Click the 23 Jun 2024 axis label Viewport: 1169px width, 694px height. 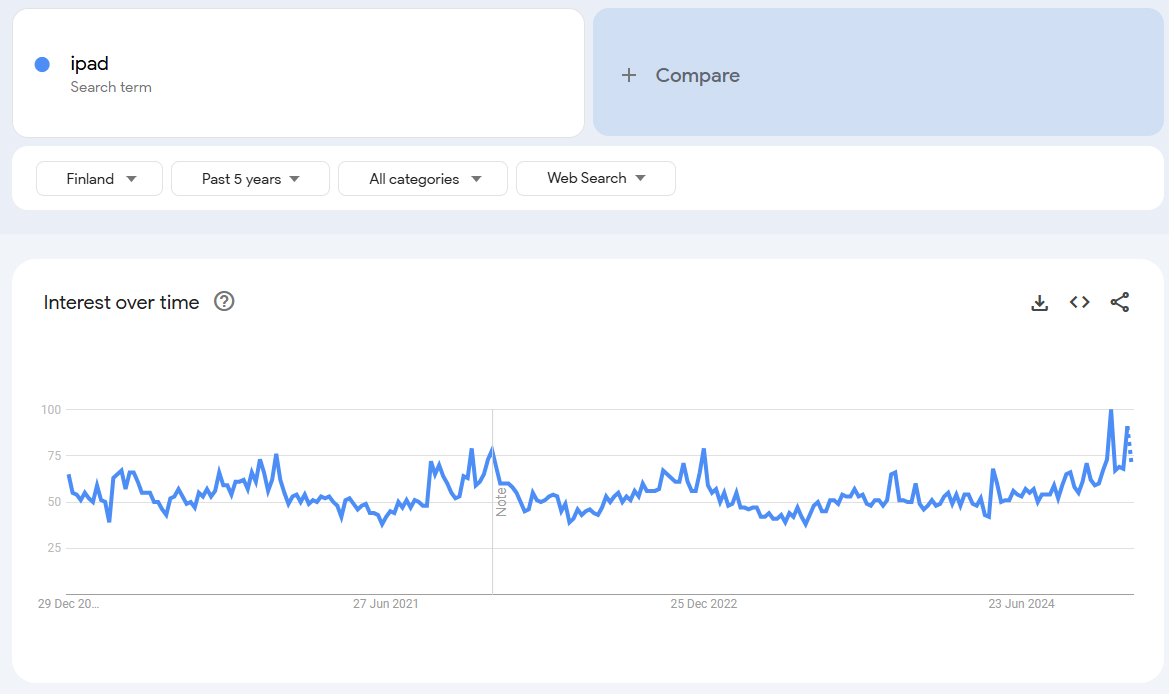click(1021, 604)
